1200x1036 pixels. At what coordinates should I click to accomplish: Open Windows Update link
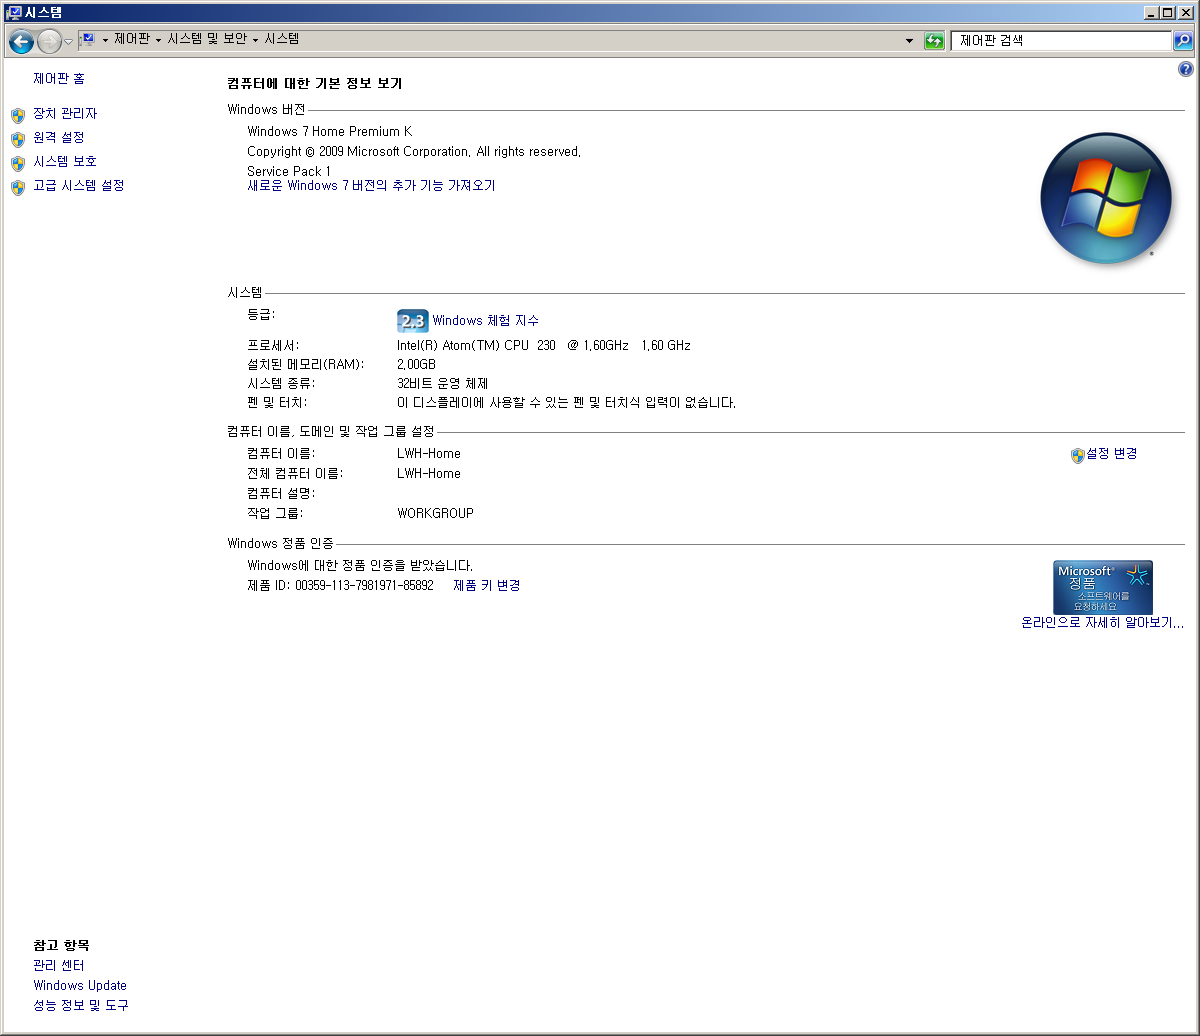point(80,985)
